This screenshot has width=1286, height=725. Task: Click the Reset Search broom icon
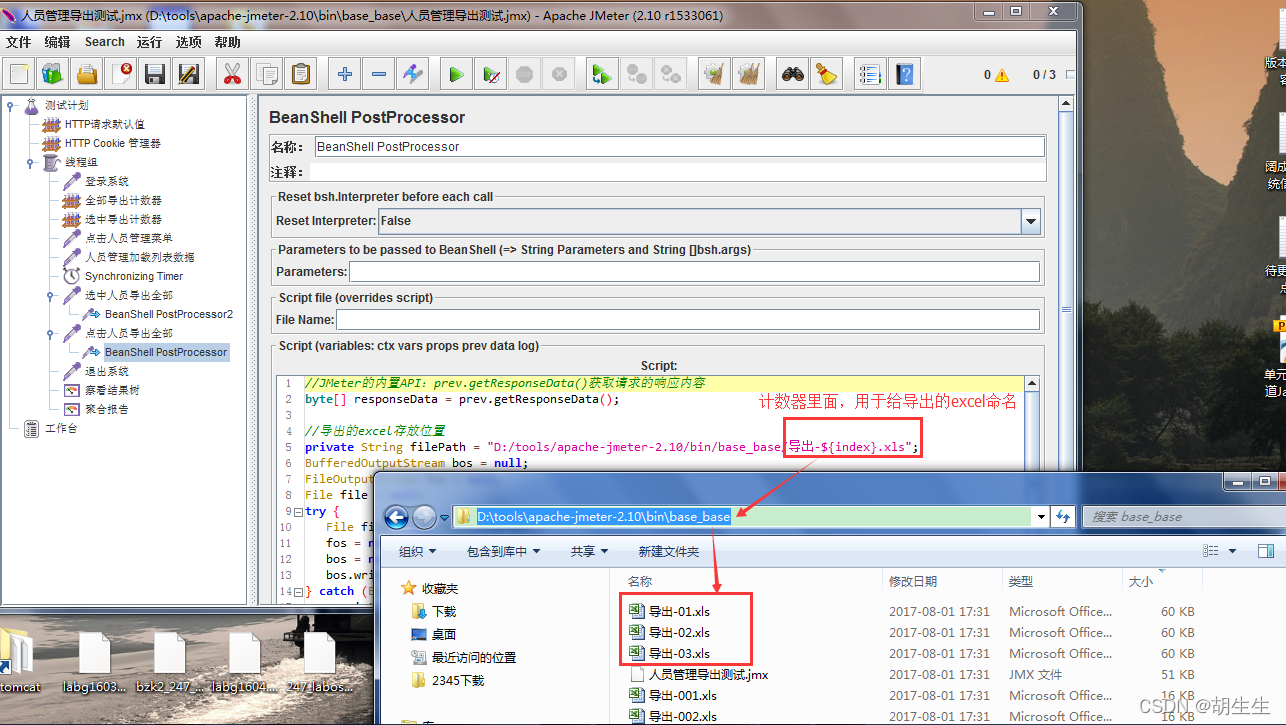coord(826,74)
